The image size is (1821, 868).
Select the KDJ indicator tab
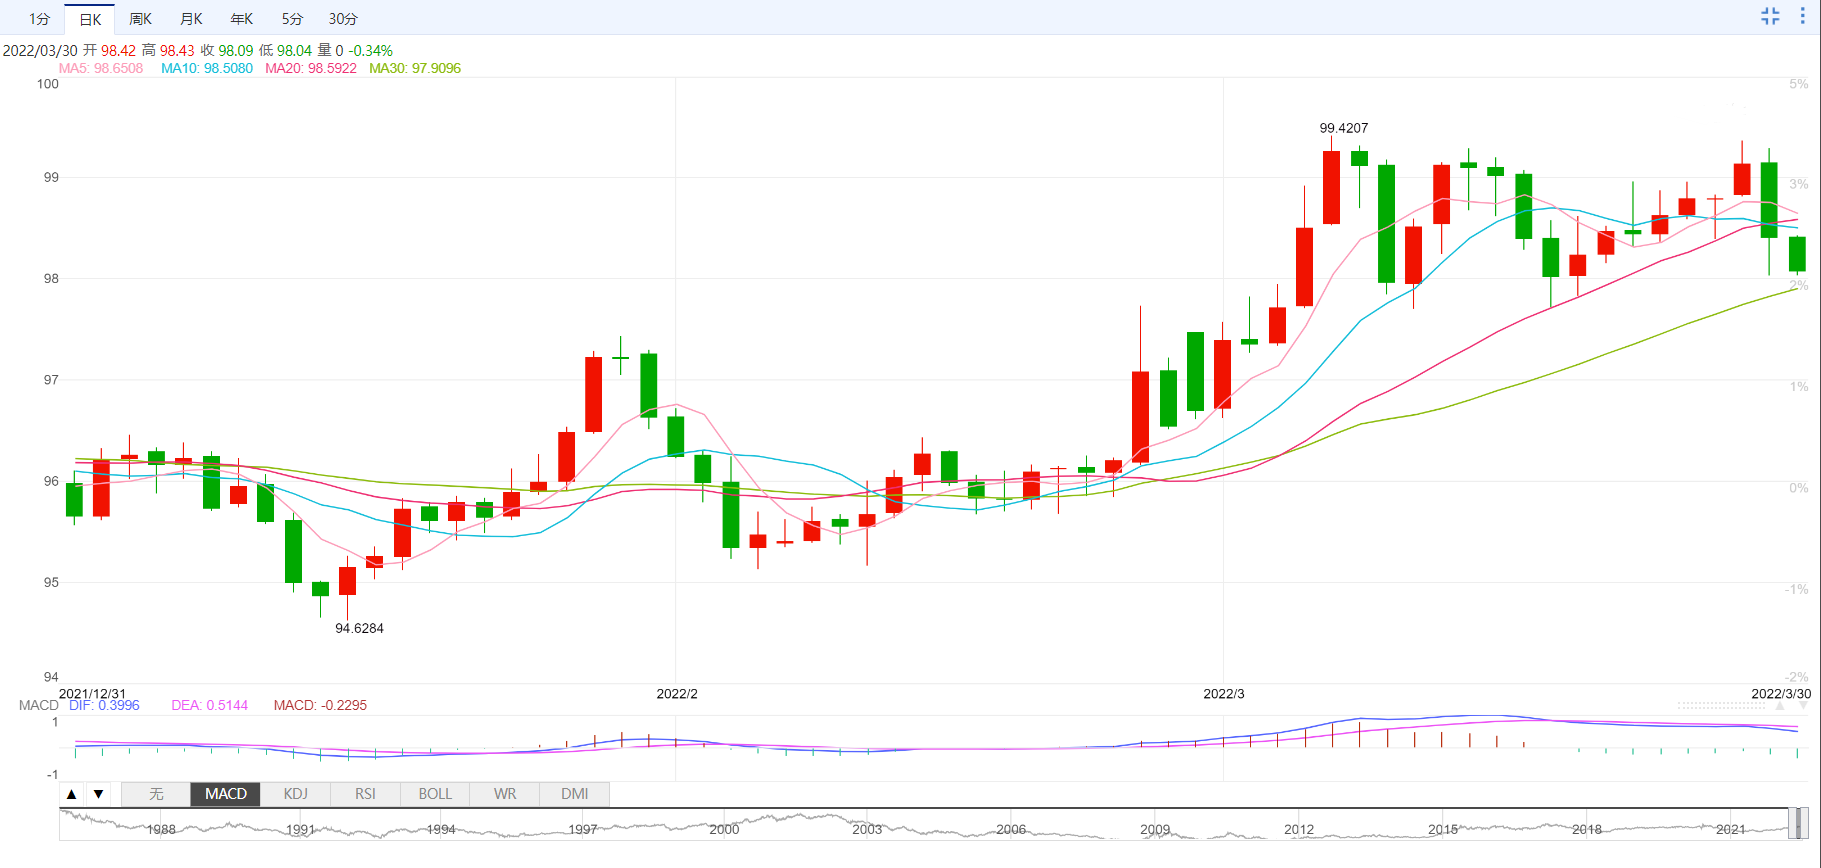point(296,794)
